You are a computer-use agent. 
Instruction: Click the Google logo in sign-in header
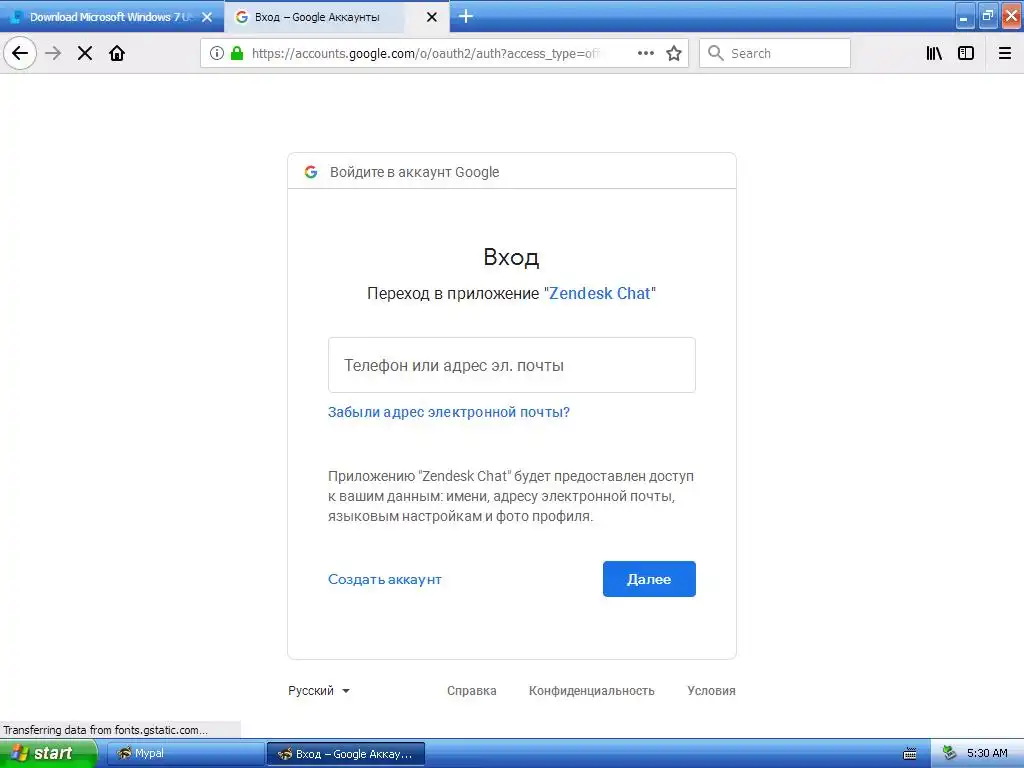coord(311,172)
